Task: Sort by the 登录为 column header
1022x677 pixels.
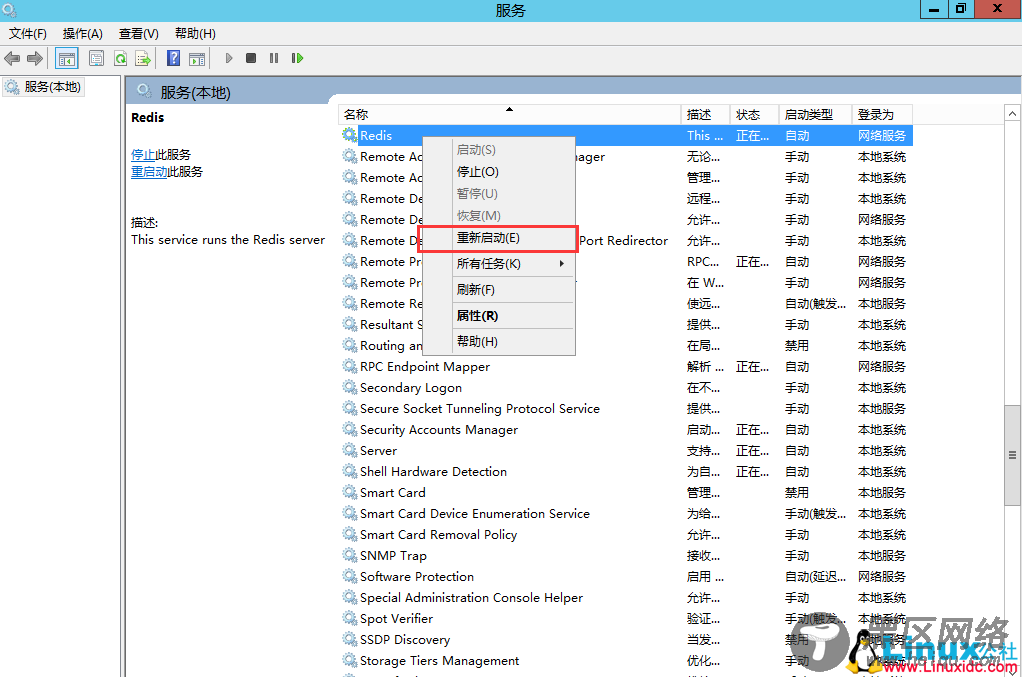Action: tap(882, 115)
